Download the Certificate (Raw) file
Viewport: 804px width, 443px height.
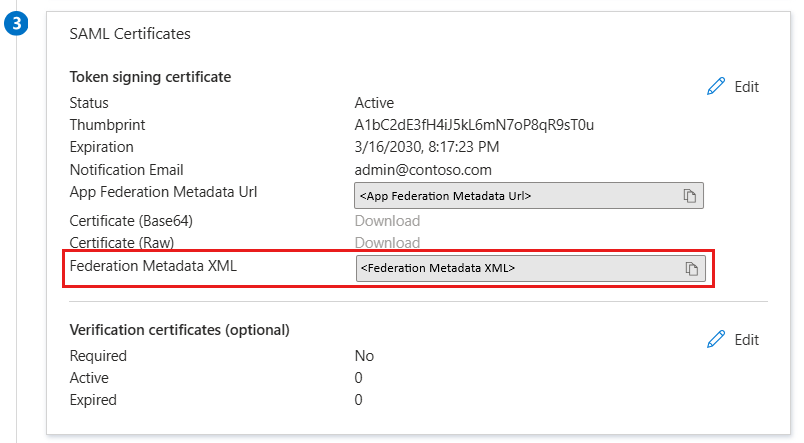point(387,243)
